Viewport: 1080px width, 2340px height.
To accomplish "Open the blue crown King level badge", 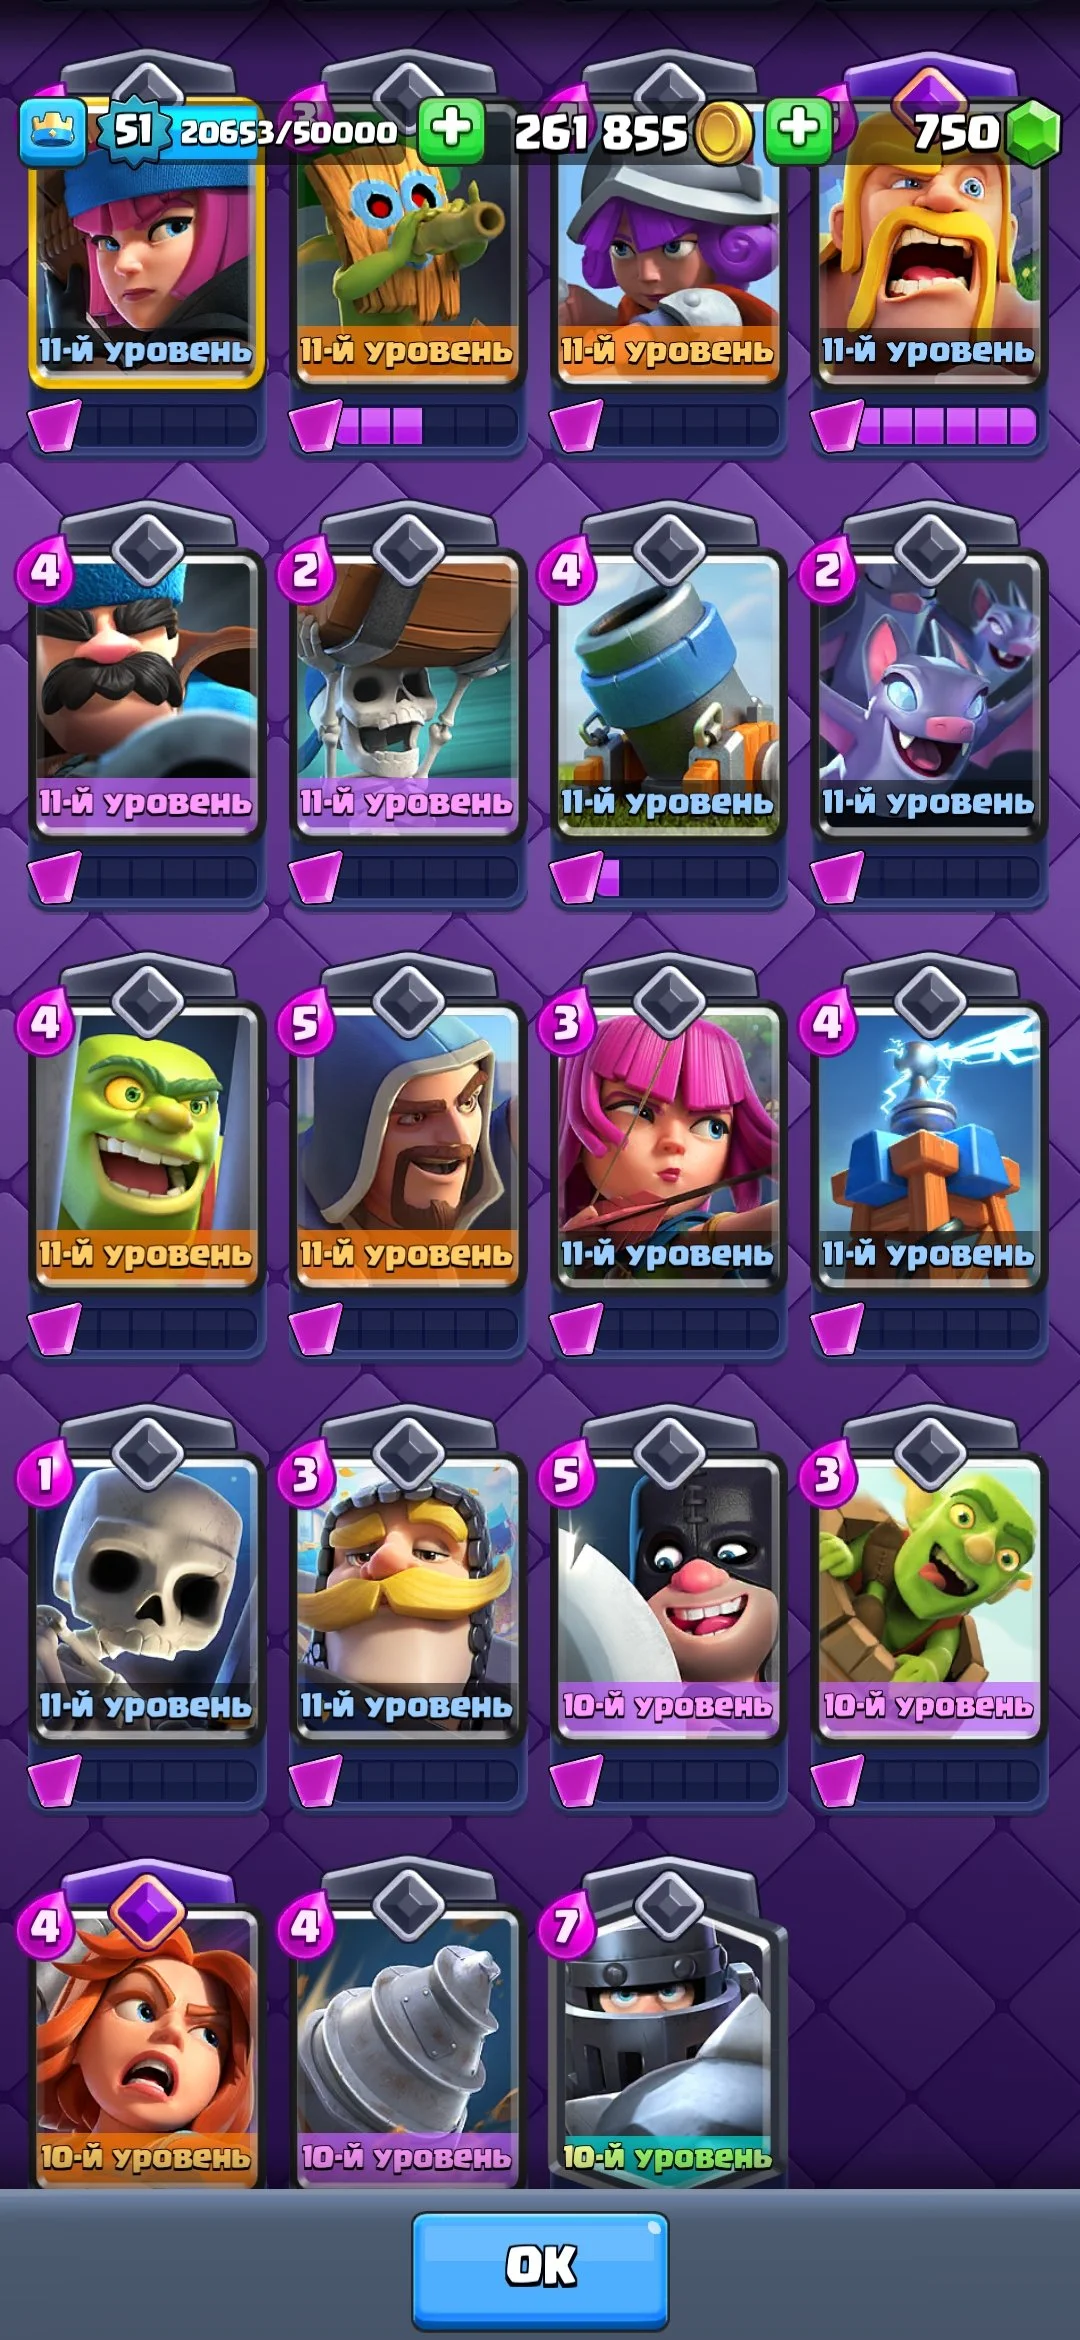I will tap(52, 132).
